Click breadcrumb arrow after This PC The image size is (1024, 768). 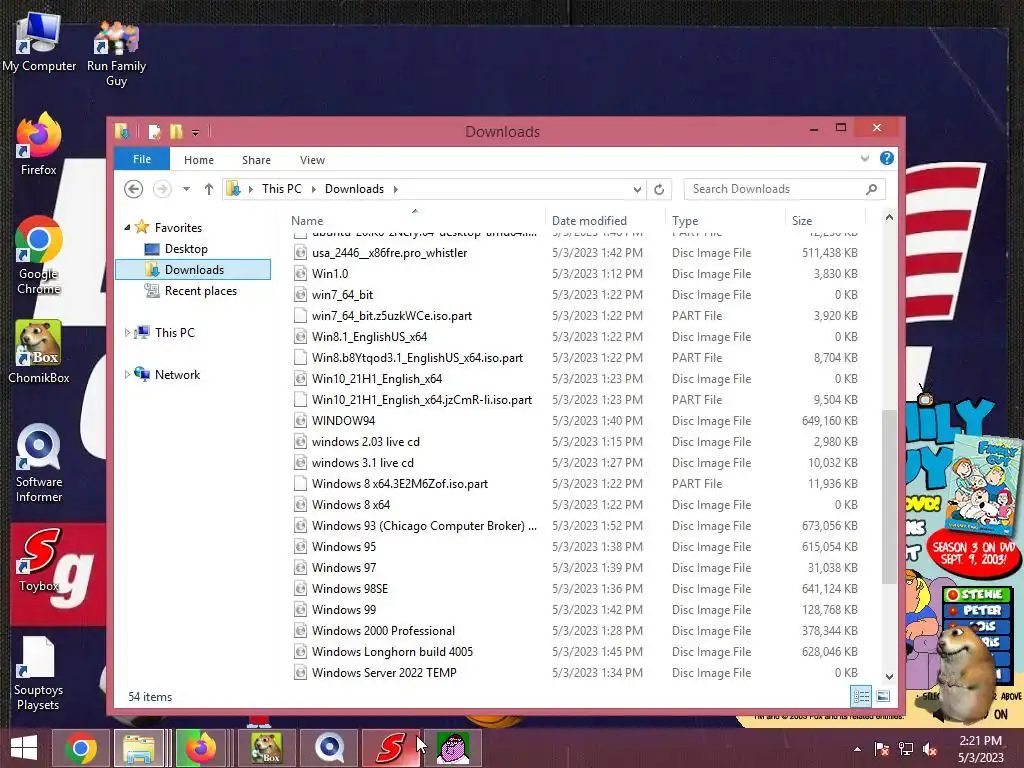click(313, 189)
